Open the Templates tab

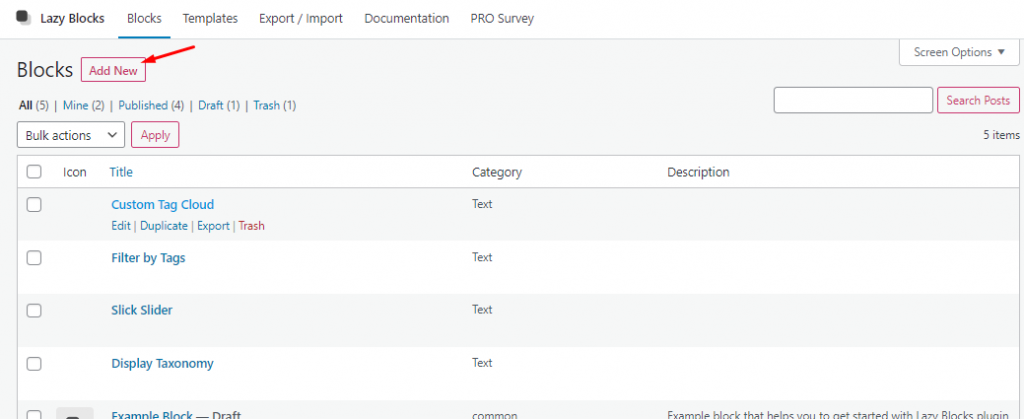point(210,19)
